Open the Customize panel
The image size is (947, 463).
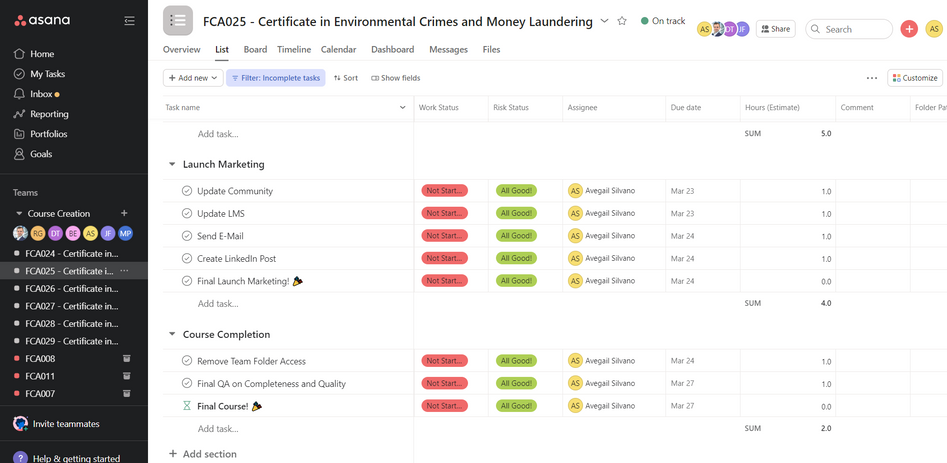click(x=914, y=78)
